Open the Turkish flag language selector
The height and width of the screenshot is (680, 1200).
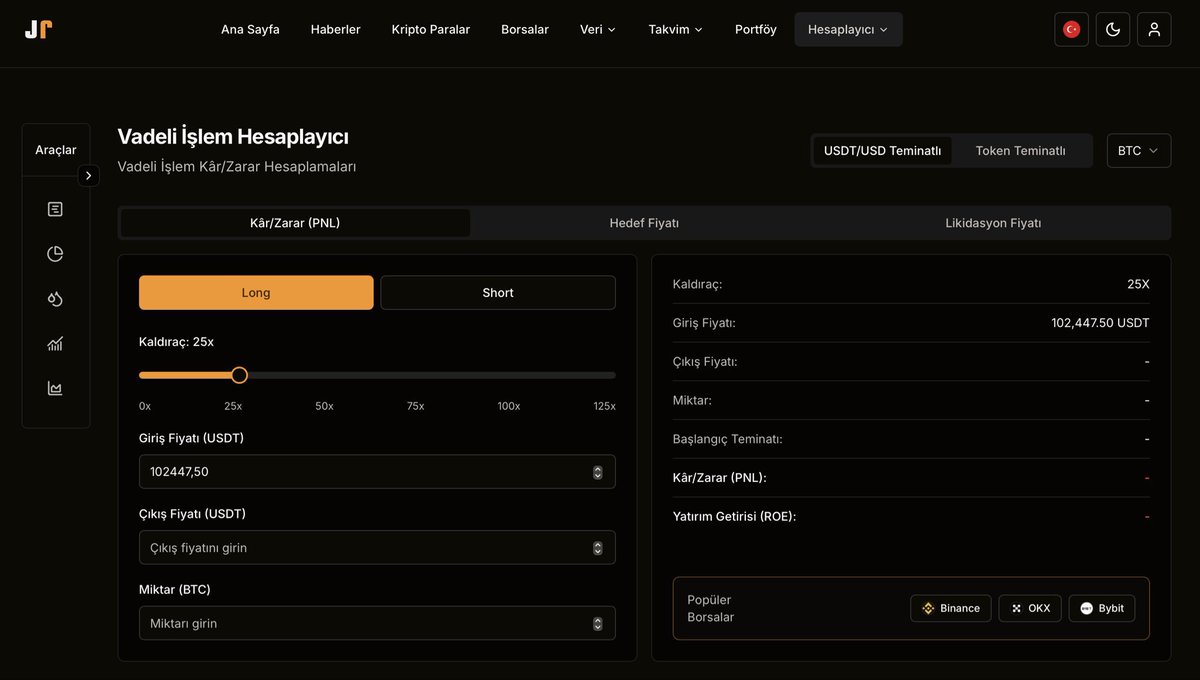(x=1071, y=29)
